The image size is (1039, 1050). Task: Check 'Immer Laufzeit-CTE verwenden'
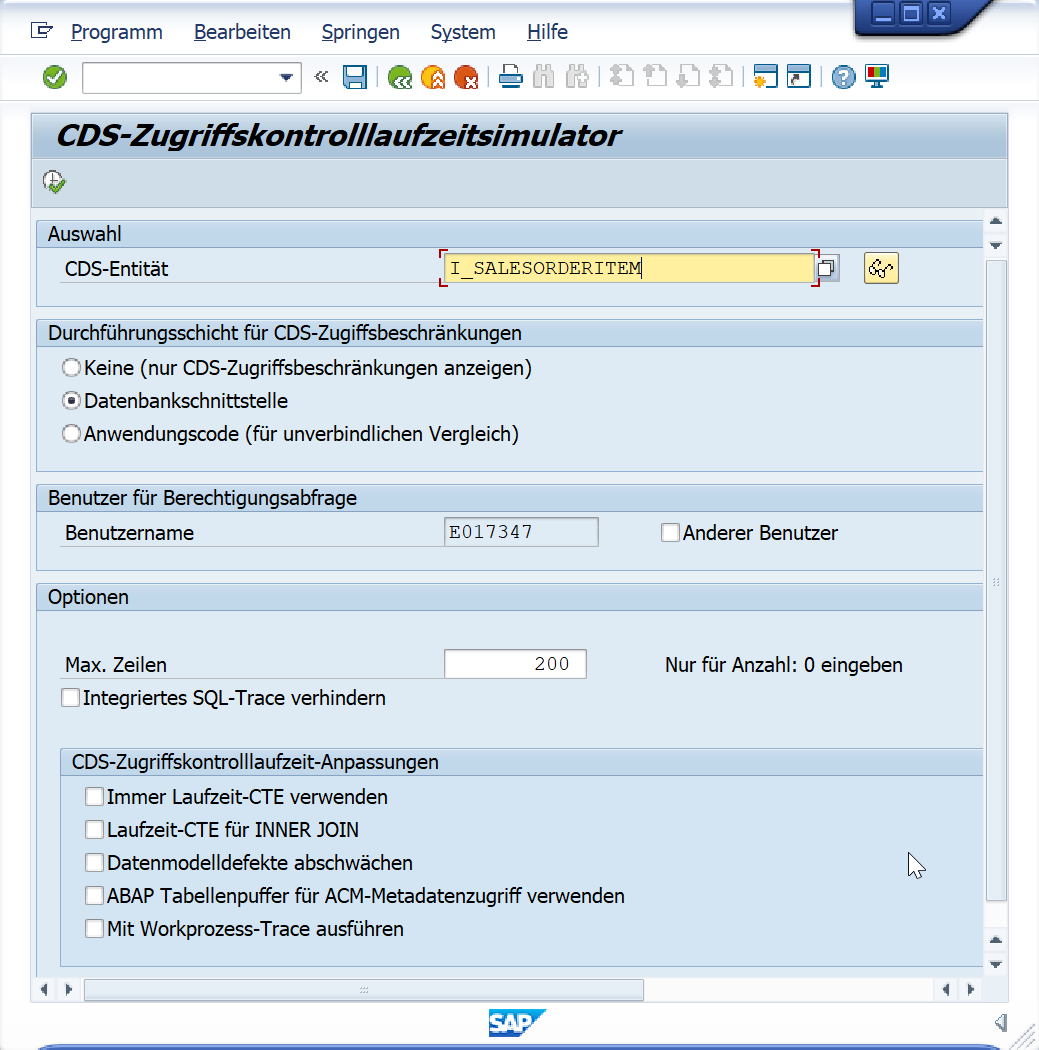[x=94, y=797]
